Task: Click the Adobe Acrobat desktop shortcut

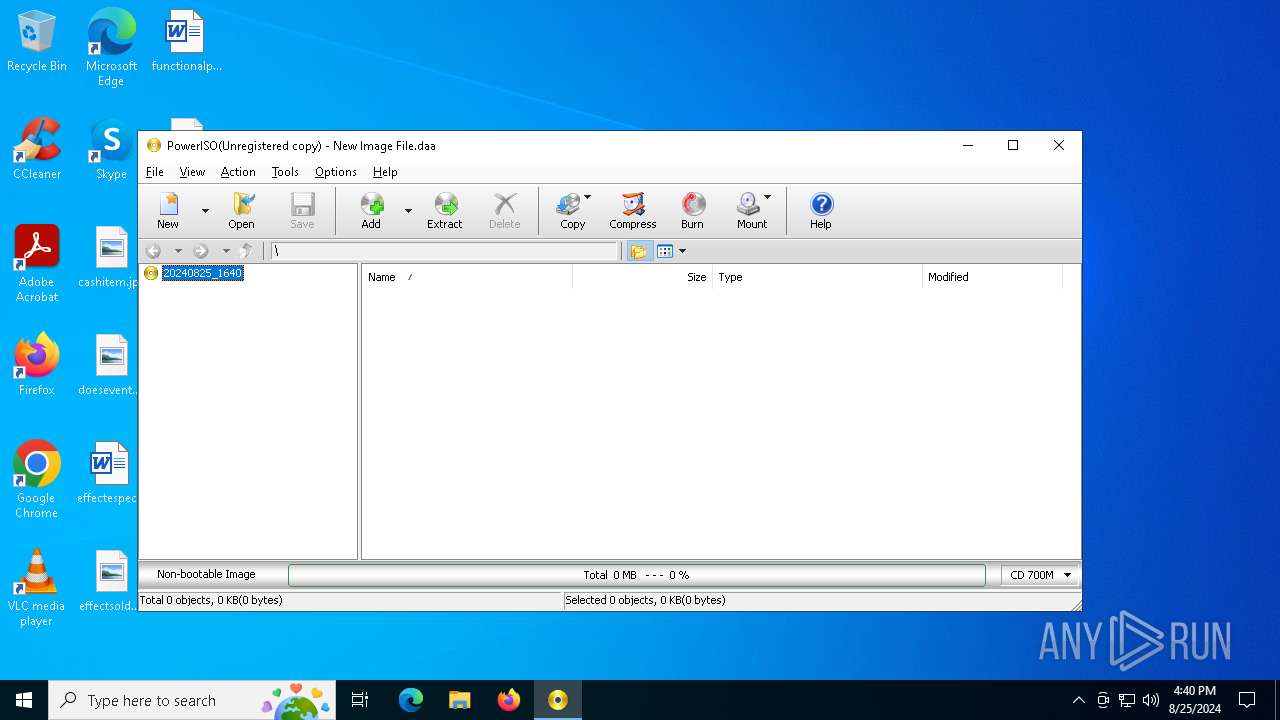Action: coord(37,264)
